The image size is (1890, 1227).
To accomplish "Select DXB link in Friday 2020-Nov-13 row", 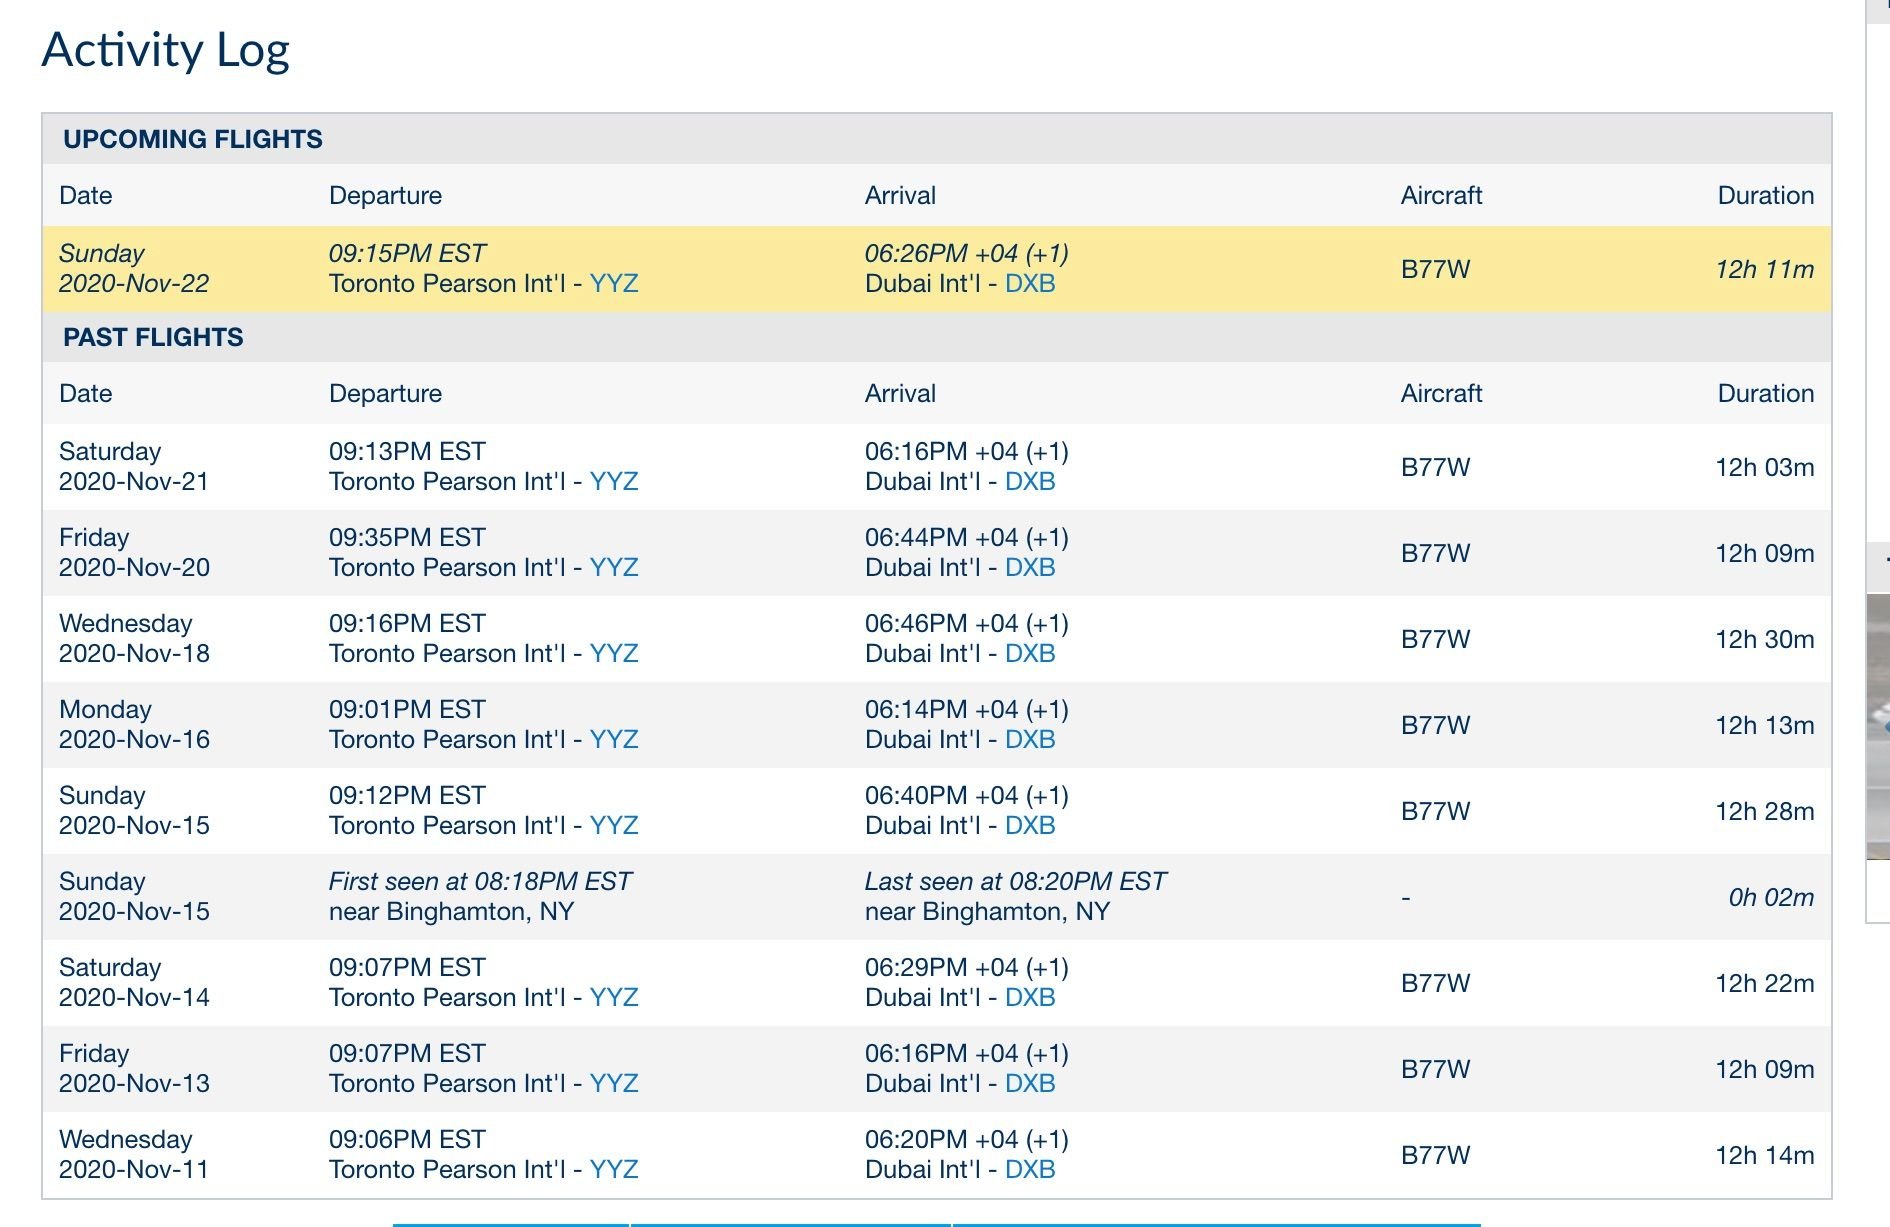I will (x=1029, y=1084).
